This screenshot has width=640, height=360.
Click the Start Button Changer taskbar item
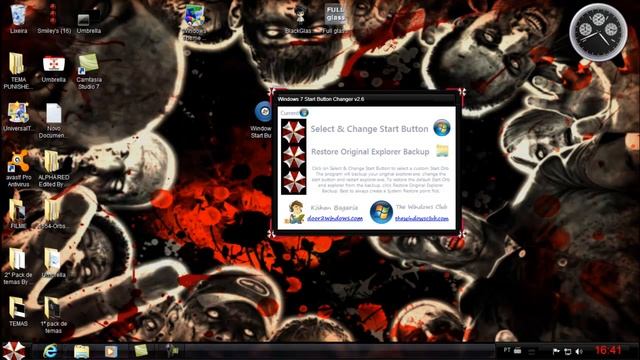click(x=172, y=351)
